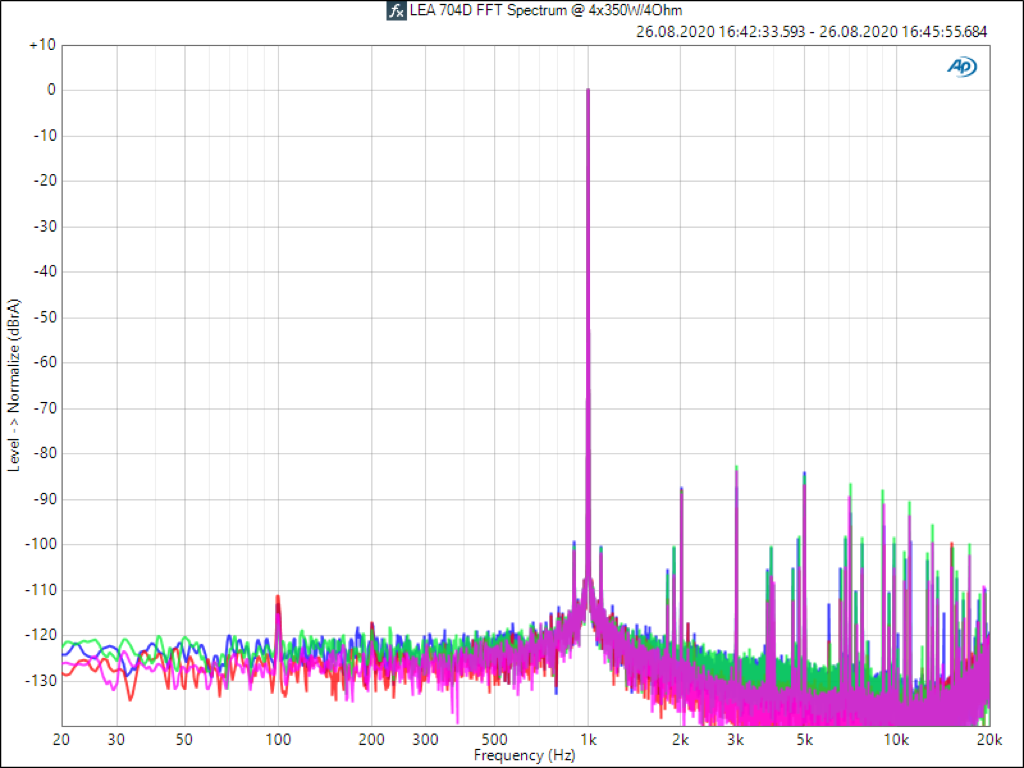This screenshot has height=768, width=1024.
Task: Click the Frequency (Hz) axis label
Action: [526, 755]
